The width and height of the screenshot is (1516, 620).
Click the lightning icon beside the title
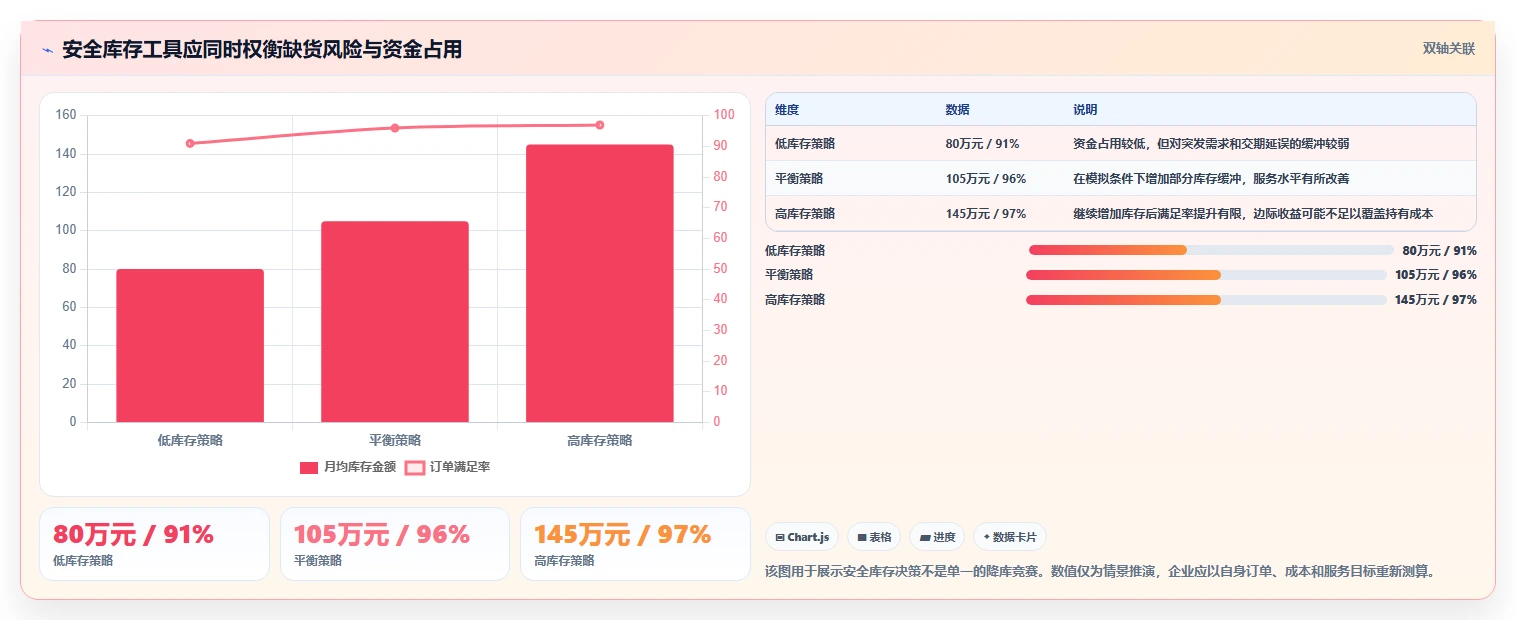tap(48, 50)
